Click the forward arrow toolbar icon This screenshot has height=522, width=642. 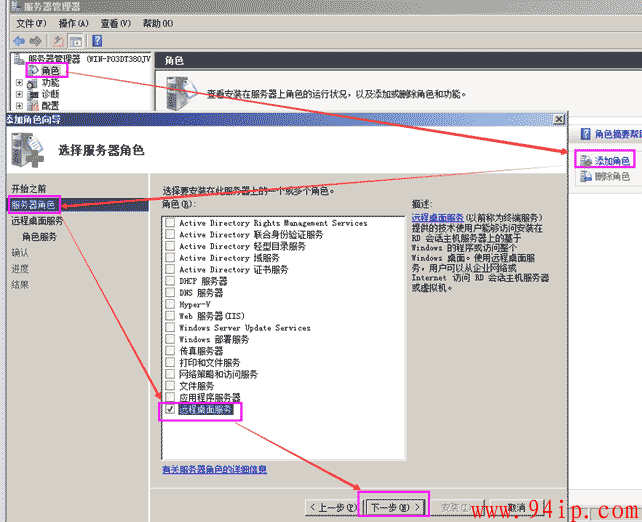tap(36, 41)
